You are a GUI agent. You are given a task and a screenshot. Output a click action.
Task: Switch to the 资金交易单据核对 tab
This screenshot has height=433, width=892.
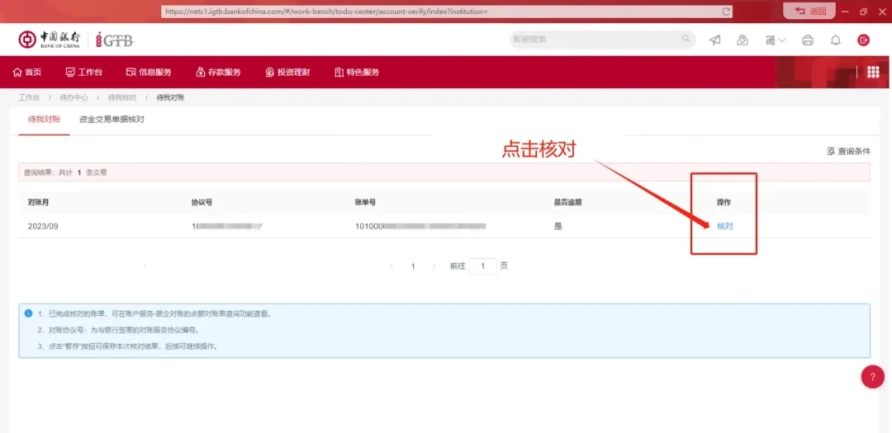coord(112,119)
